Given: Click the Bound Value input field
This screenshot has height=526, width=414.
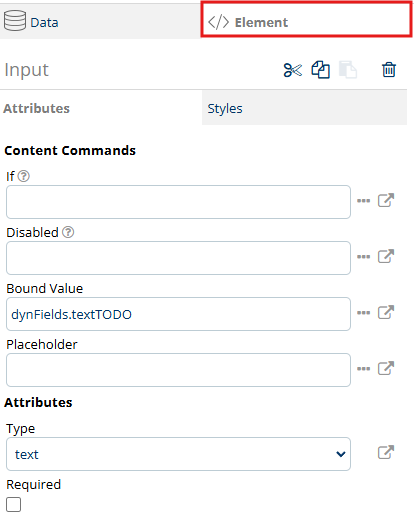Looking at the screenshot, I should (x=178, y=314).
